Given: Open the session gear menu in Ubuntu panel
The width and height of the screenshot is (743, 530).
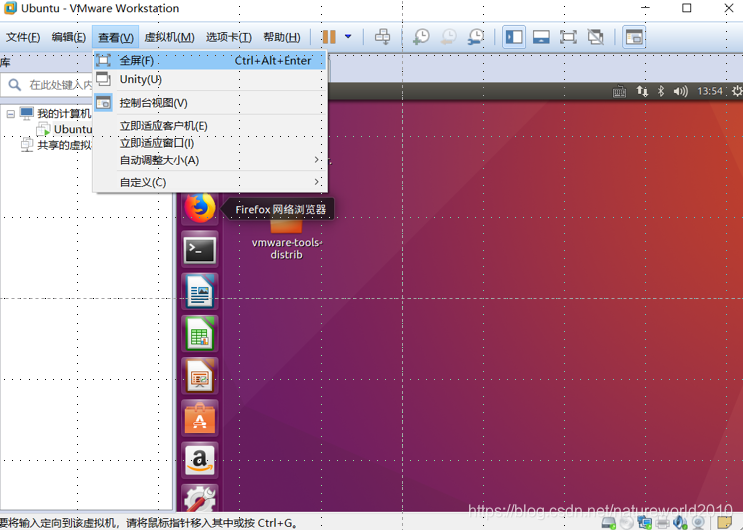Looking at the screenshot, I should tap(737, 91).
